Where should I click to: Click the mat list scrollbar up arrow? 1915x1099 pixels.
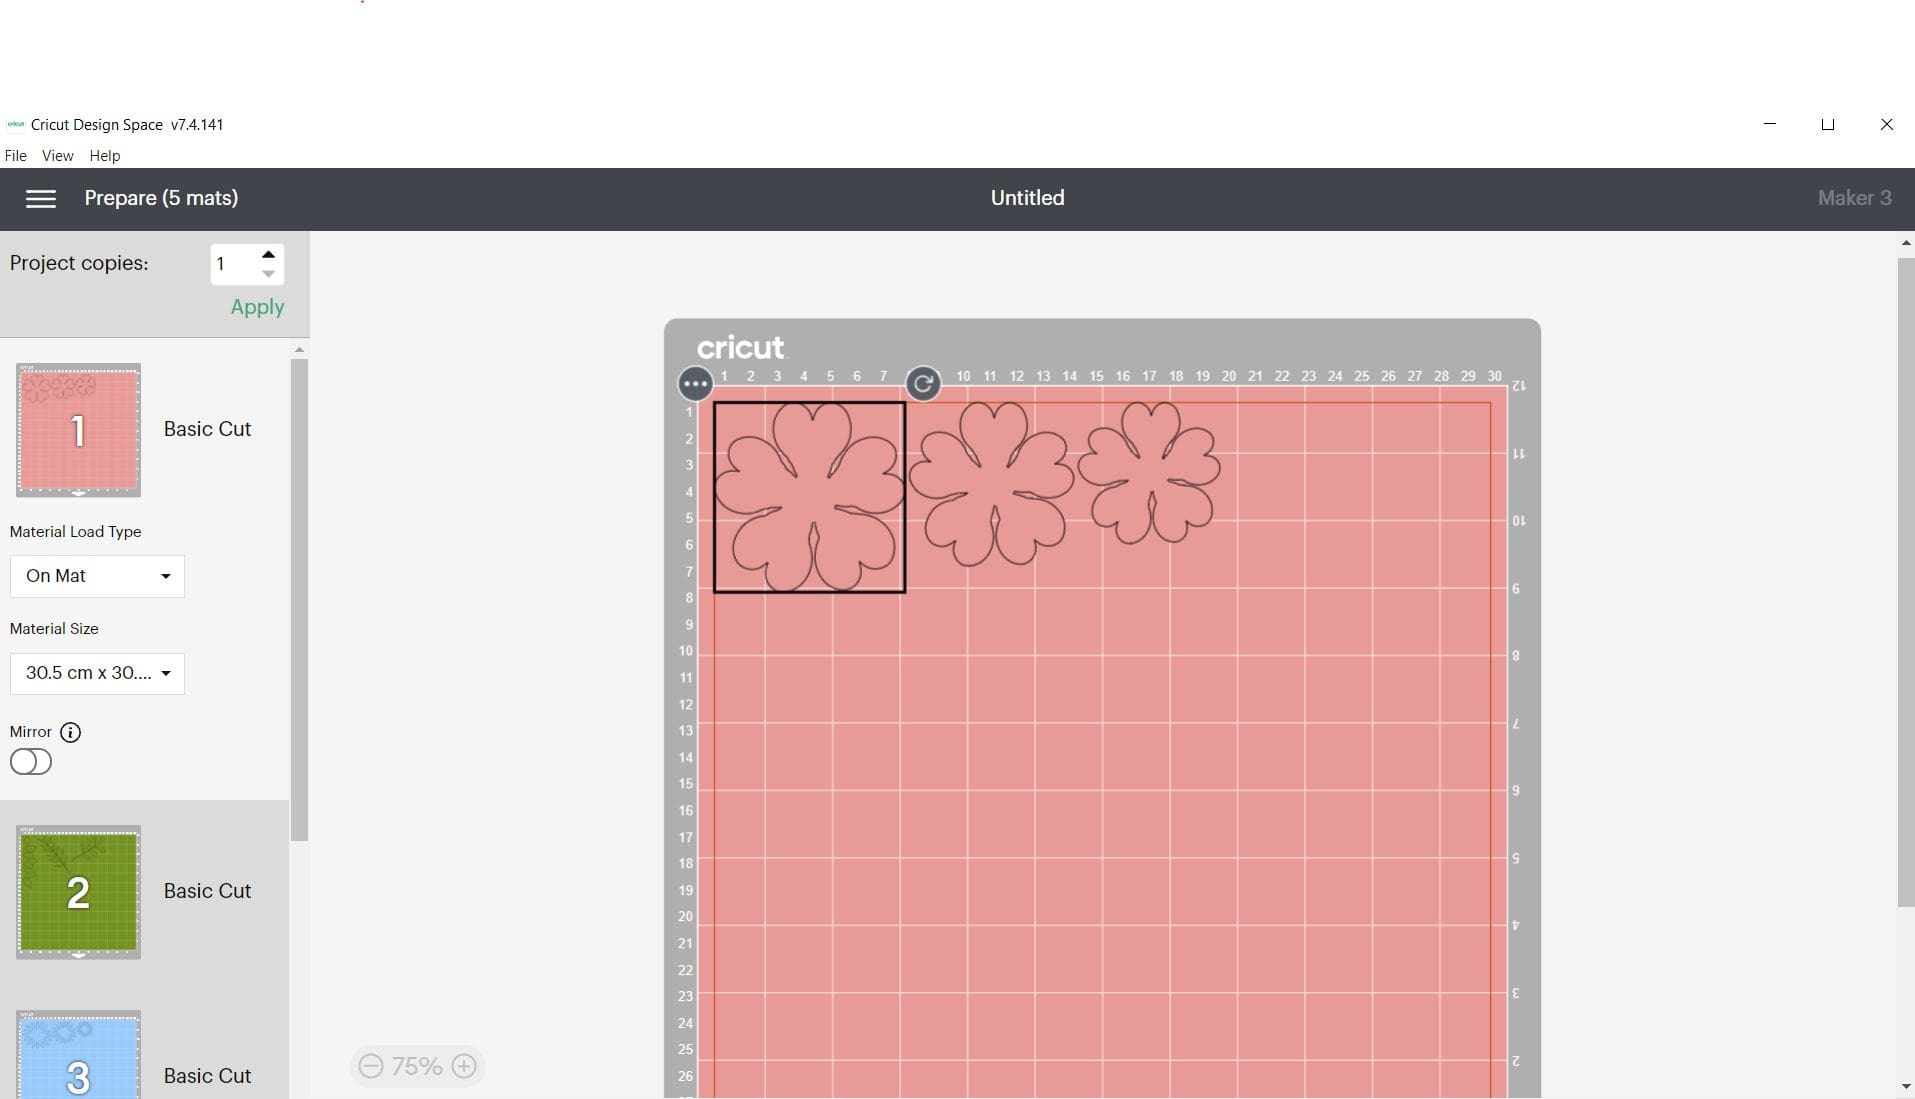click(299, 350)
